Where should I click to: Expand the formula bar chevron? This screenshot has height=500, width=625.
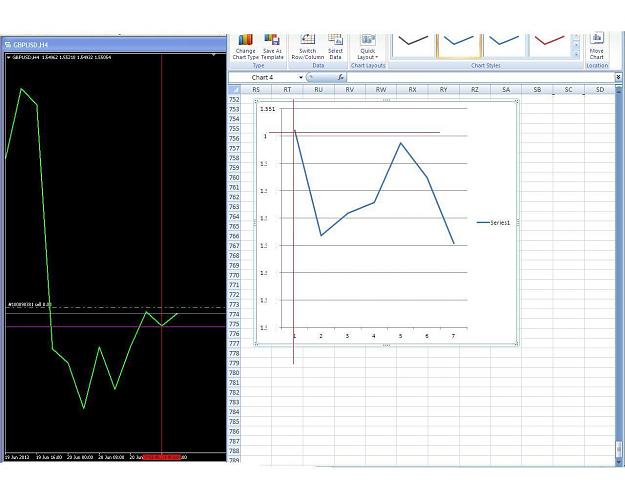click(x=618, y=77)
